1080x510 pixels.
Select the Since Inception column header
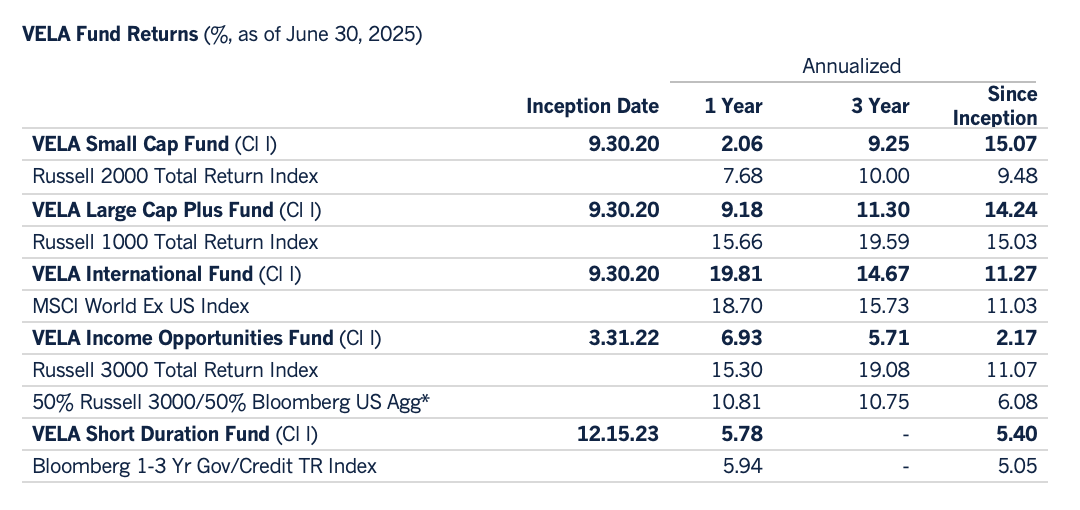pyautogui.click(x=995, y=105)
